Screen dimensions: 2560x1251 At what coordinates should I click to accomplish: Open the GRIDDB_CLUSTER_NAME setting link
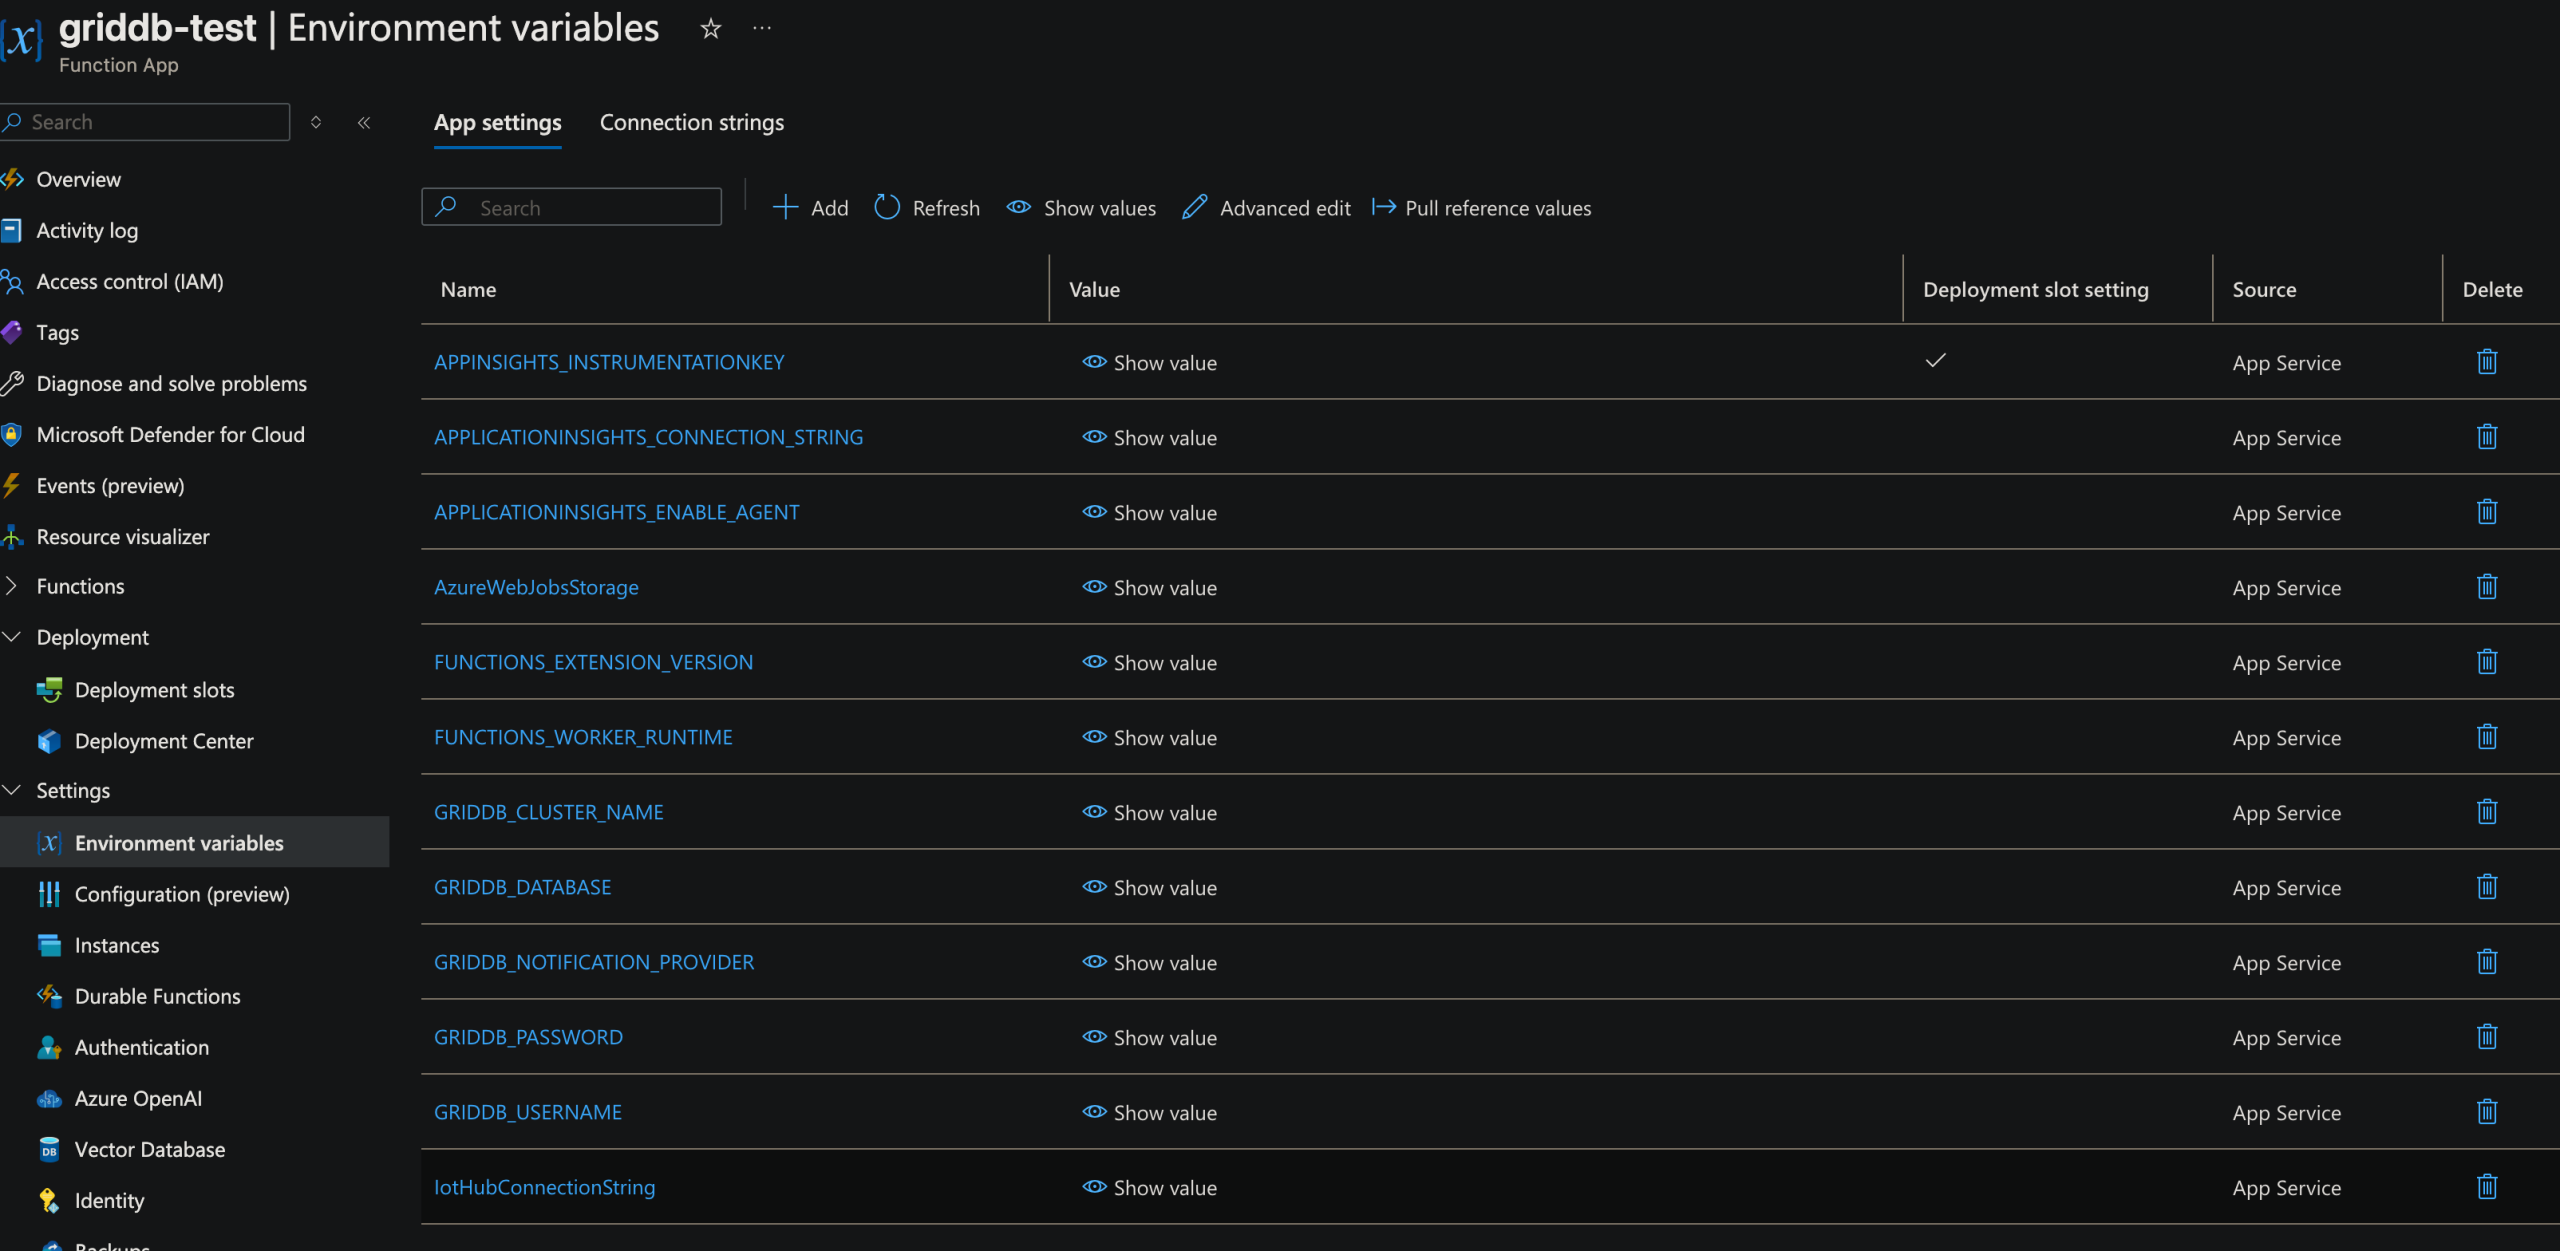[x=548, y=812]
